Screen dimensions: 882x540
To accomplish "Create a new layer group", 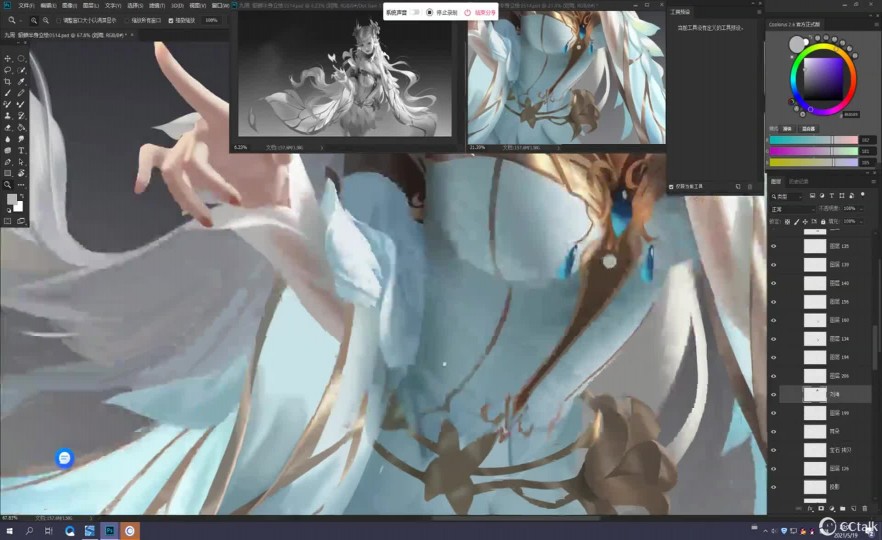I will click(x=843, y=508).
